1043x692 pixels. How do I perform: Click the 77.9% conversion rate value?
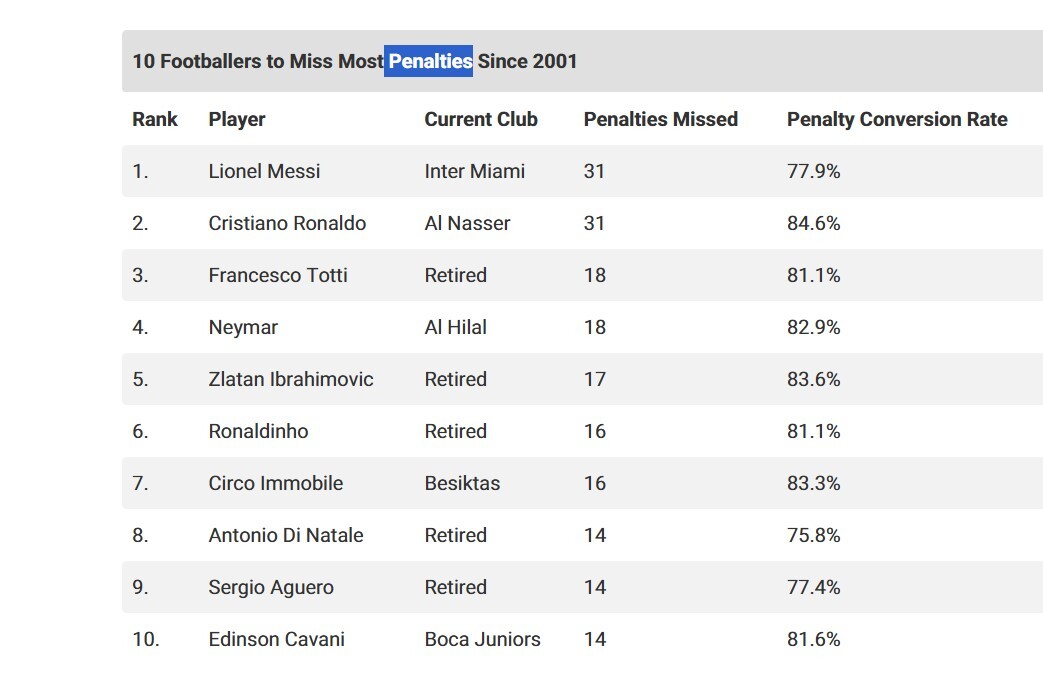[x=813, y=171]
